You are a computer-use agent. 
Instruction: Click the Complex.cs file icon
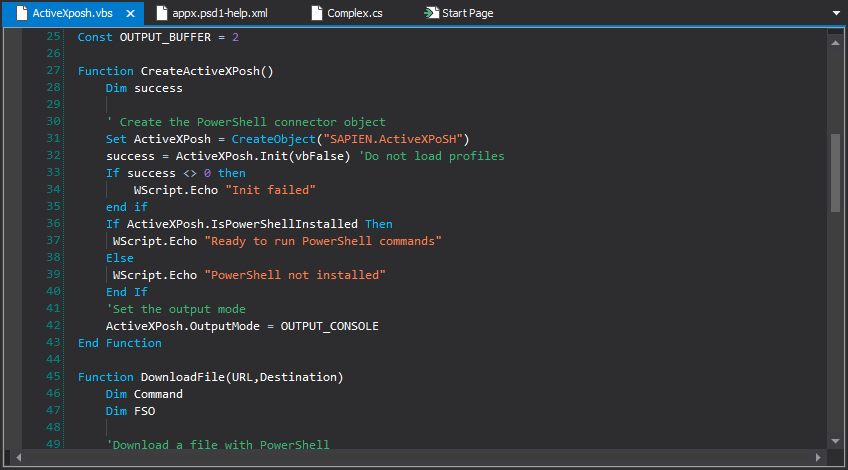click(317, 13)
